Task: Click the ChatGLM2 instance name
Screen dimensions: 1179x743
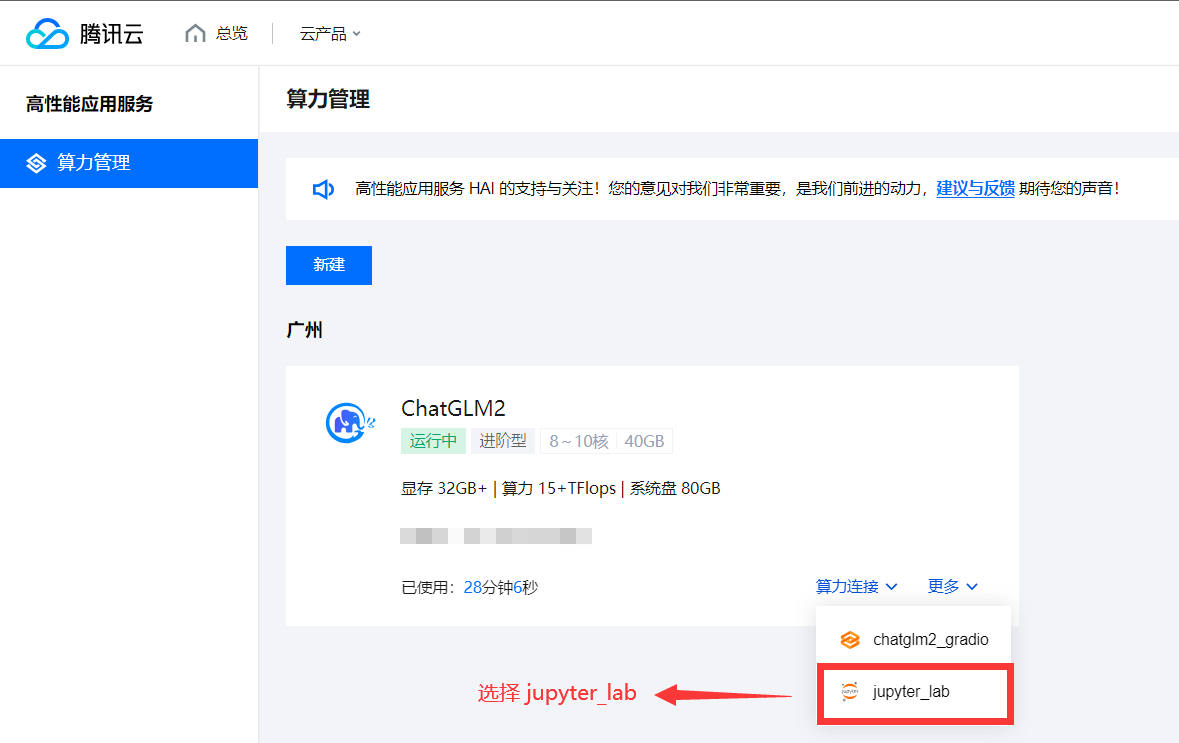Action: [x=453, y=408]
